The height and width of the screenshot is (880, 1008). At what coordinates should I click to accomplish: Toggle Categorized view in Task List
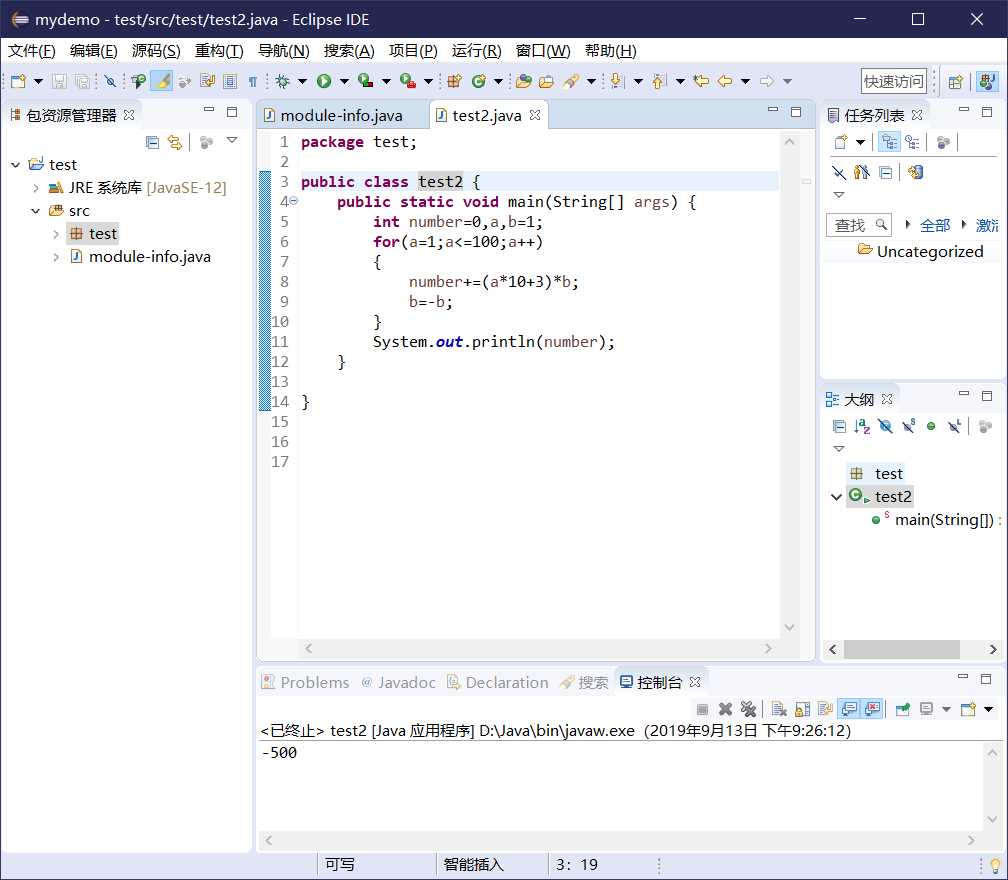click(890, 142)
